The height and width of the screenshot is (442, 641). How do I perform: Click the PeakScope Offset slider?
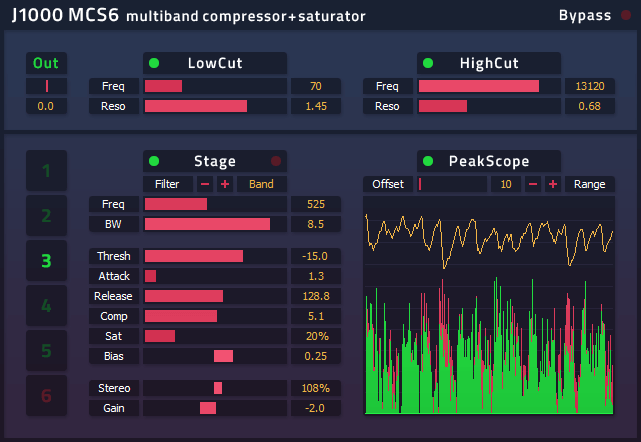point(452,184)
